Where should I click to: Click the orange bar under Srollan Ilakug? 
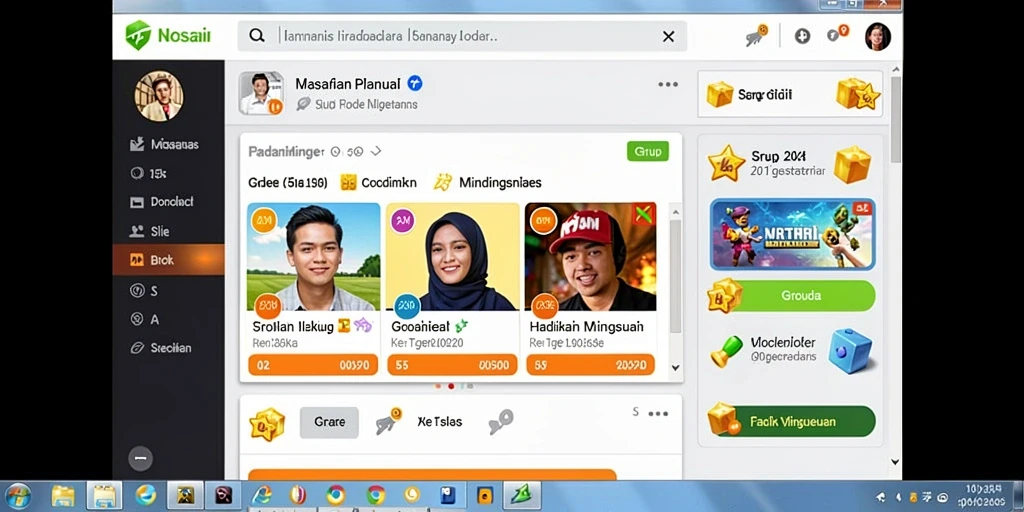point(313,365)
